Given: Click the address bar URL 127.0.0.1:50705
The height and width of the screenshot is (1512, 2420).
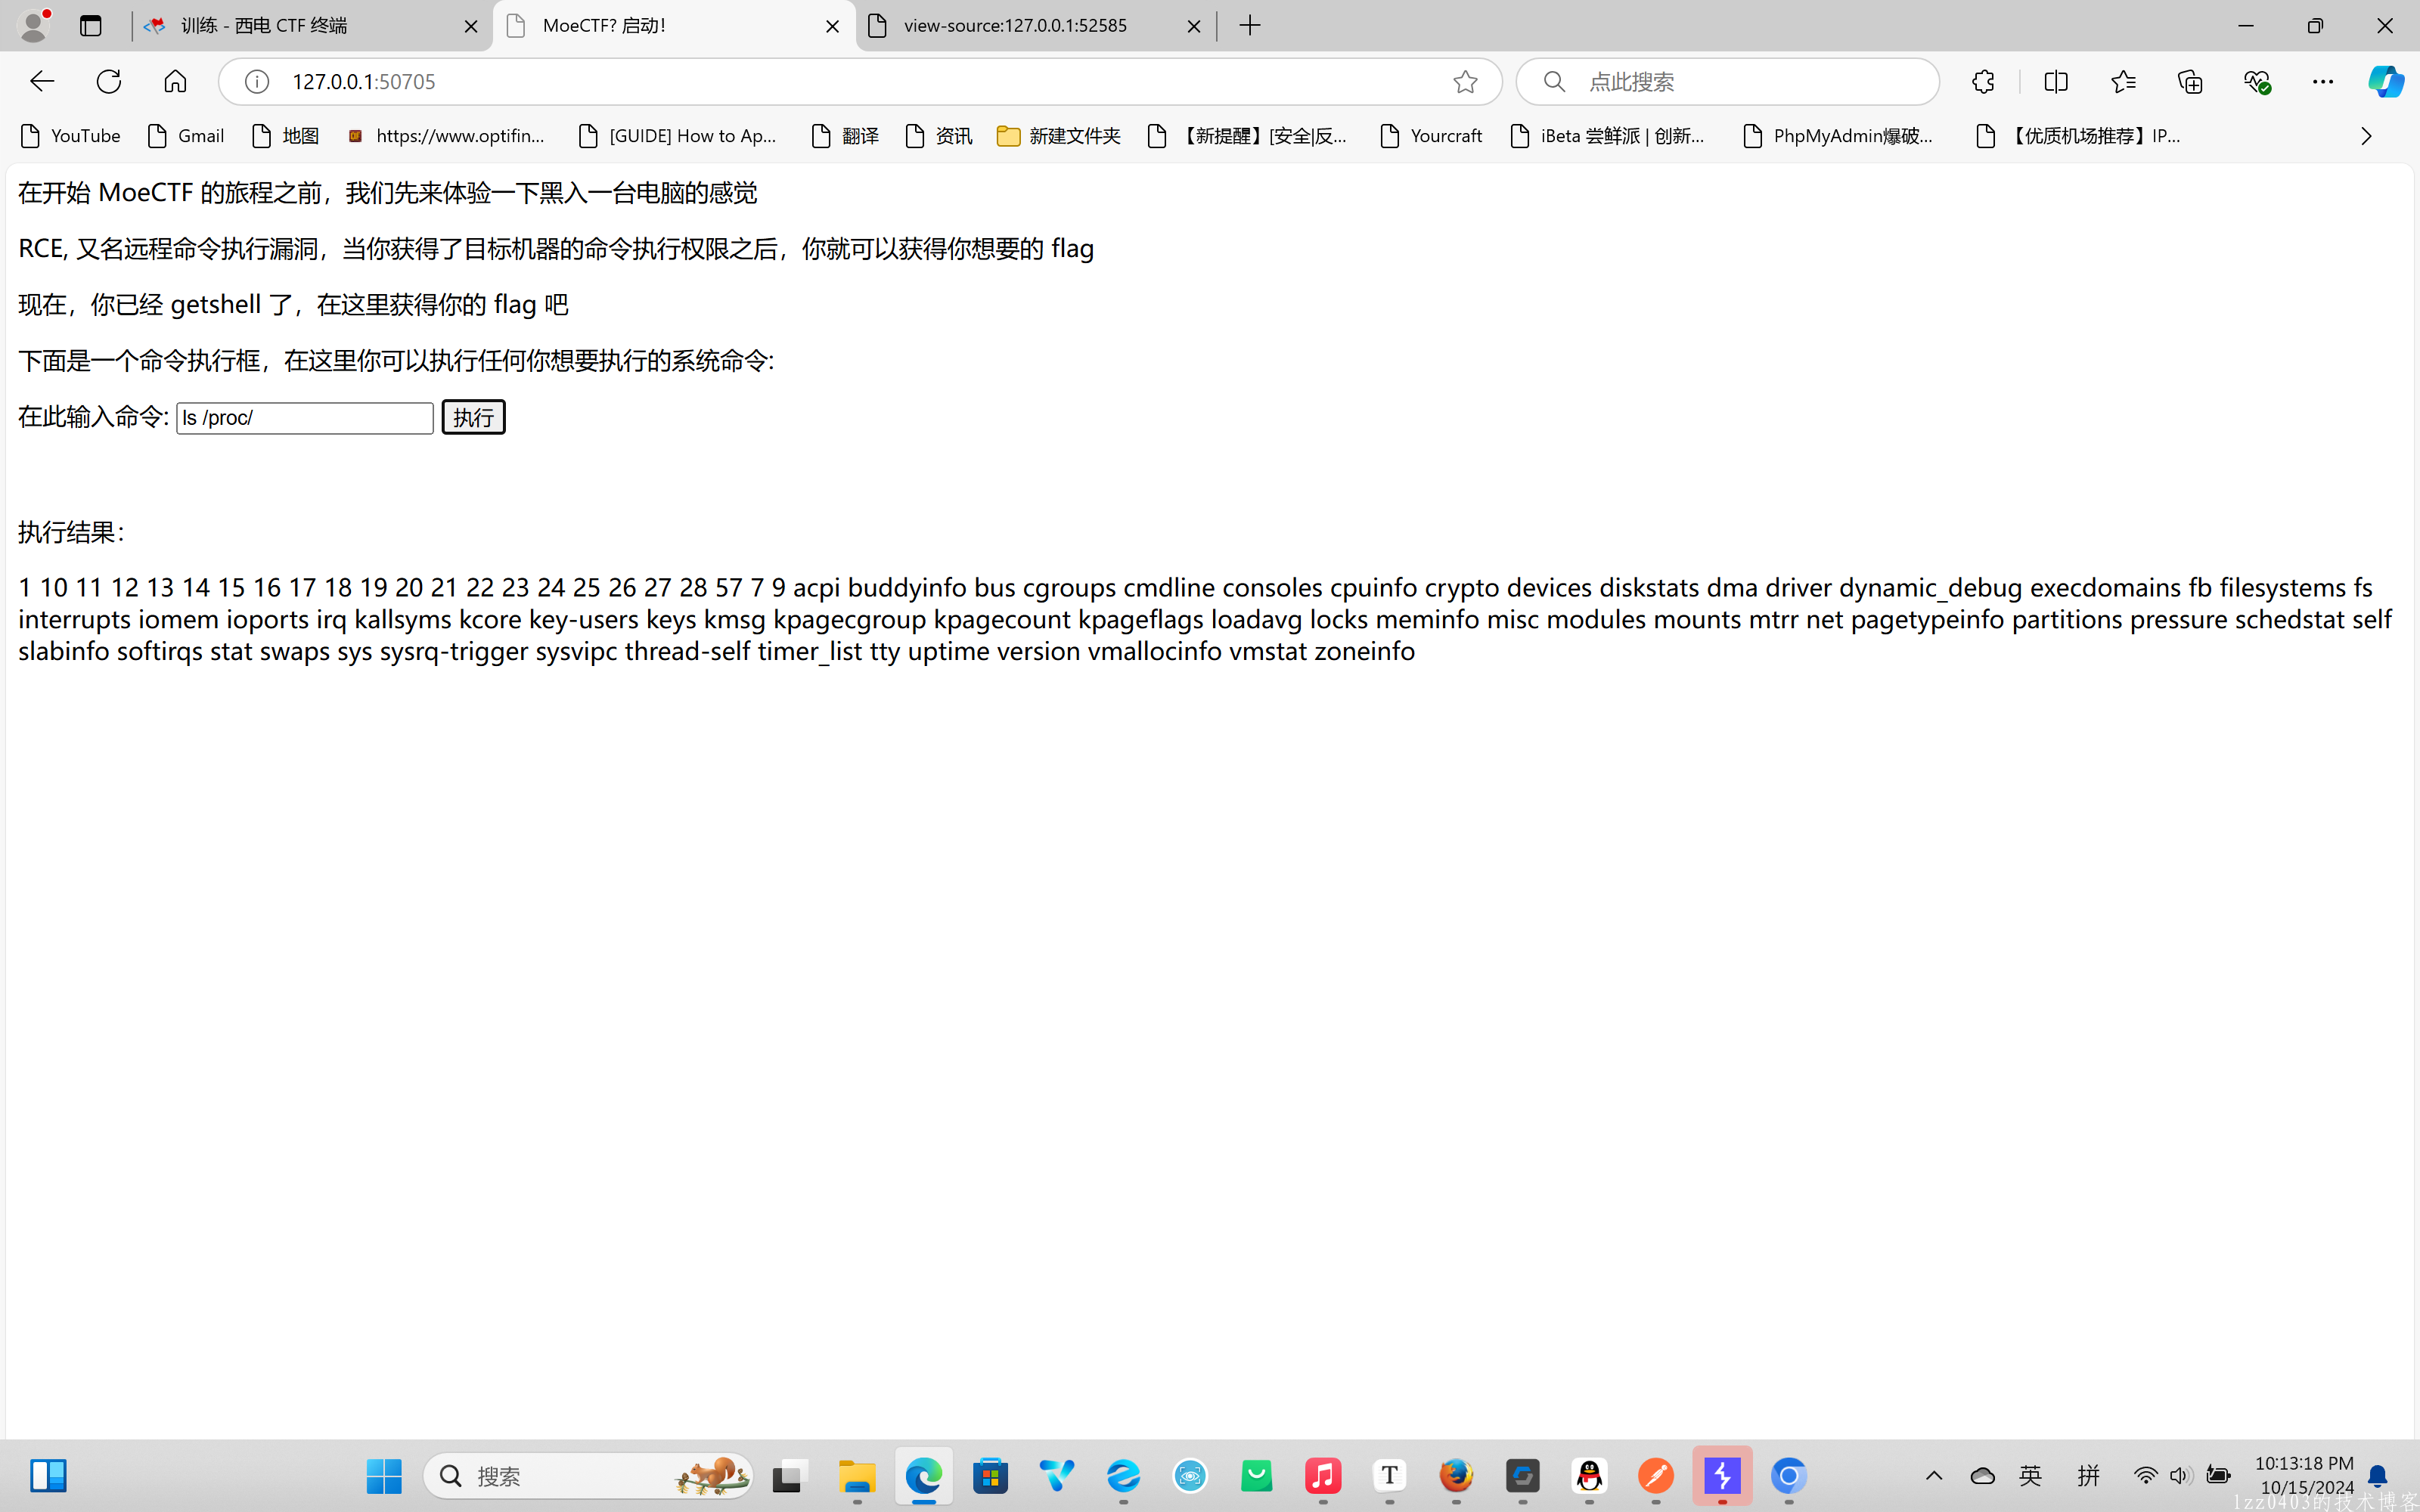Looking at the screenshot, I should point(364,81).
